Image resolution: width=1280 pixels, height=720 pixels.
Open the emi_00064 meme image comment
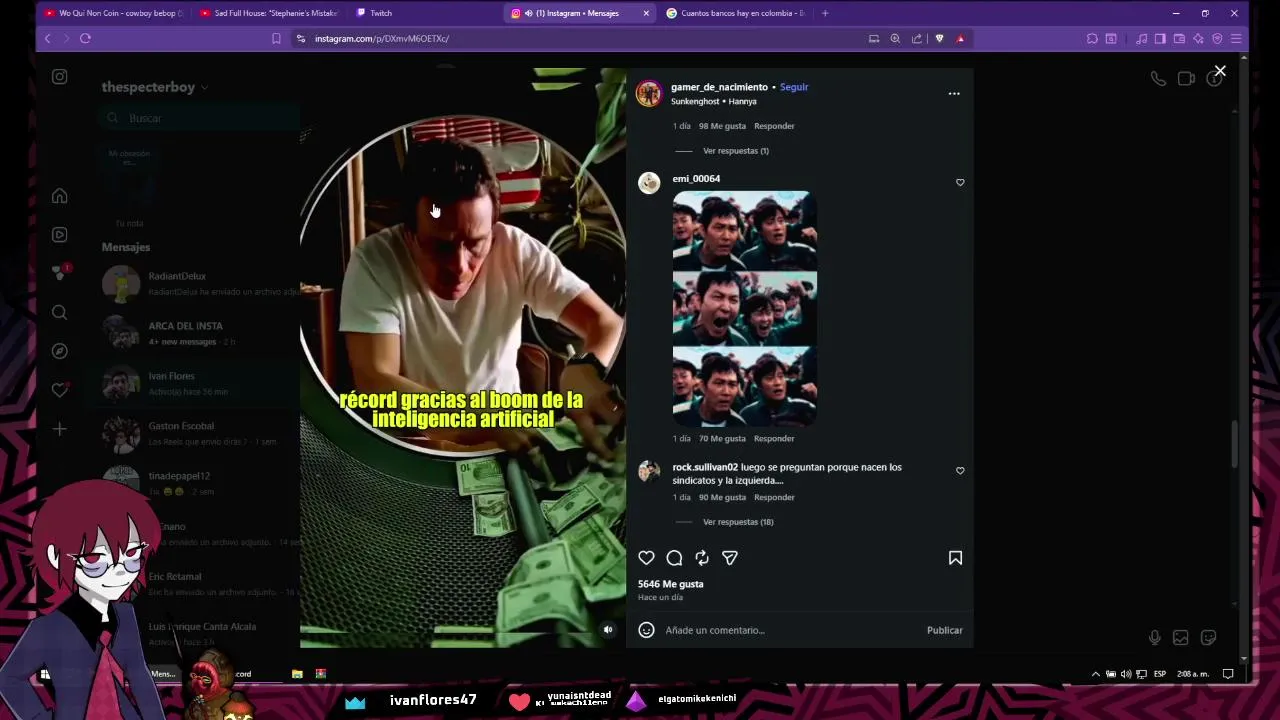pyautogui.click(x=745, y=309)
